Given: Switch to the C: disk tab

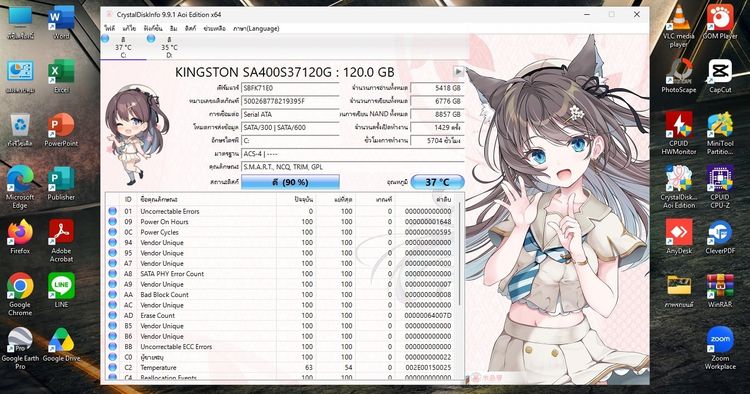Looking at the screenshot, I should [123, 47].
